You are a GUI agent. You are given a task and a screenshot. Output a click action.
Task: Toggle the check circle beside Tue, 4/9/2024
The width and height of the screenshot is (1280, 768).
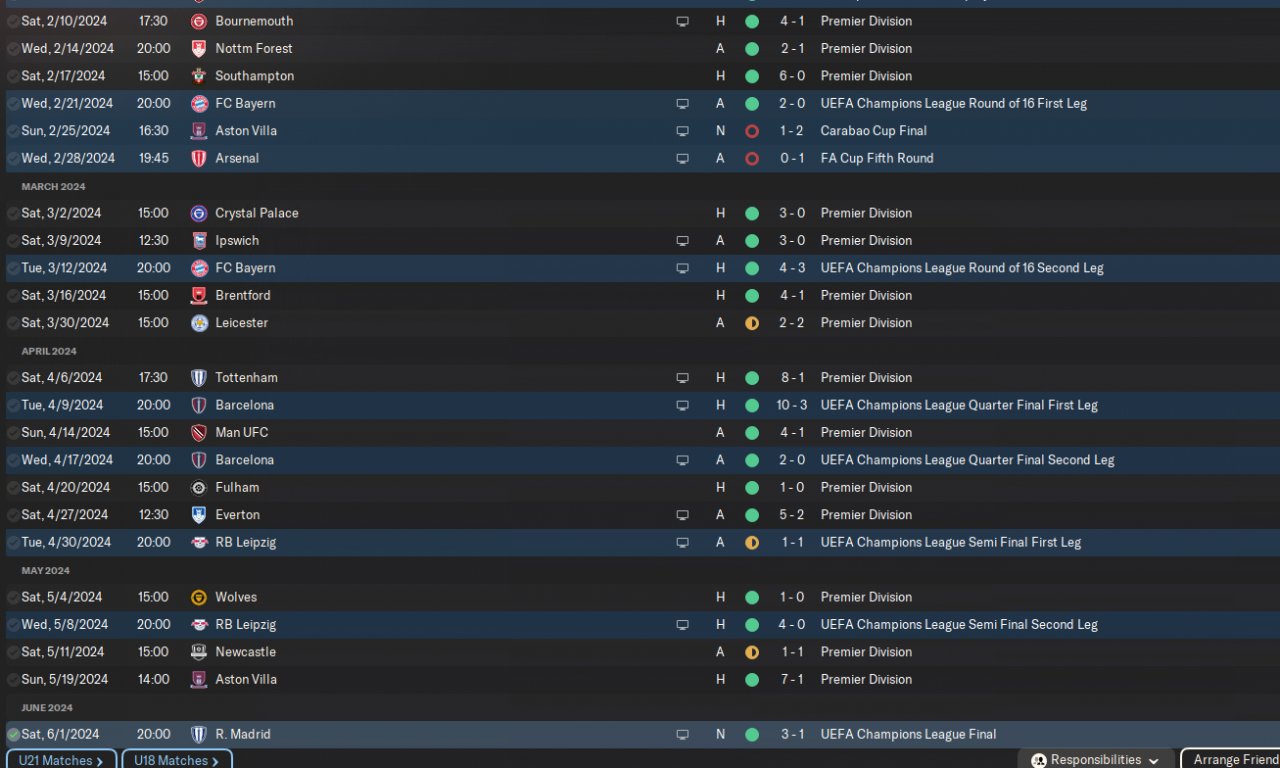click(13, 405)
